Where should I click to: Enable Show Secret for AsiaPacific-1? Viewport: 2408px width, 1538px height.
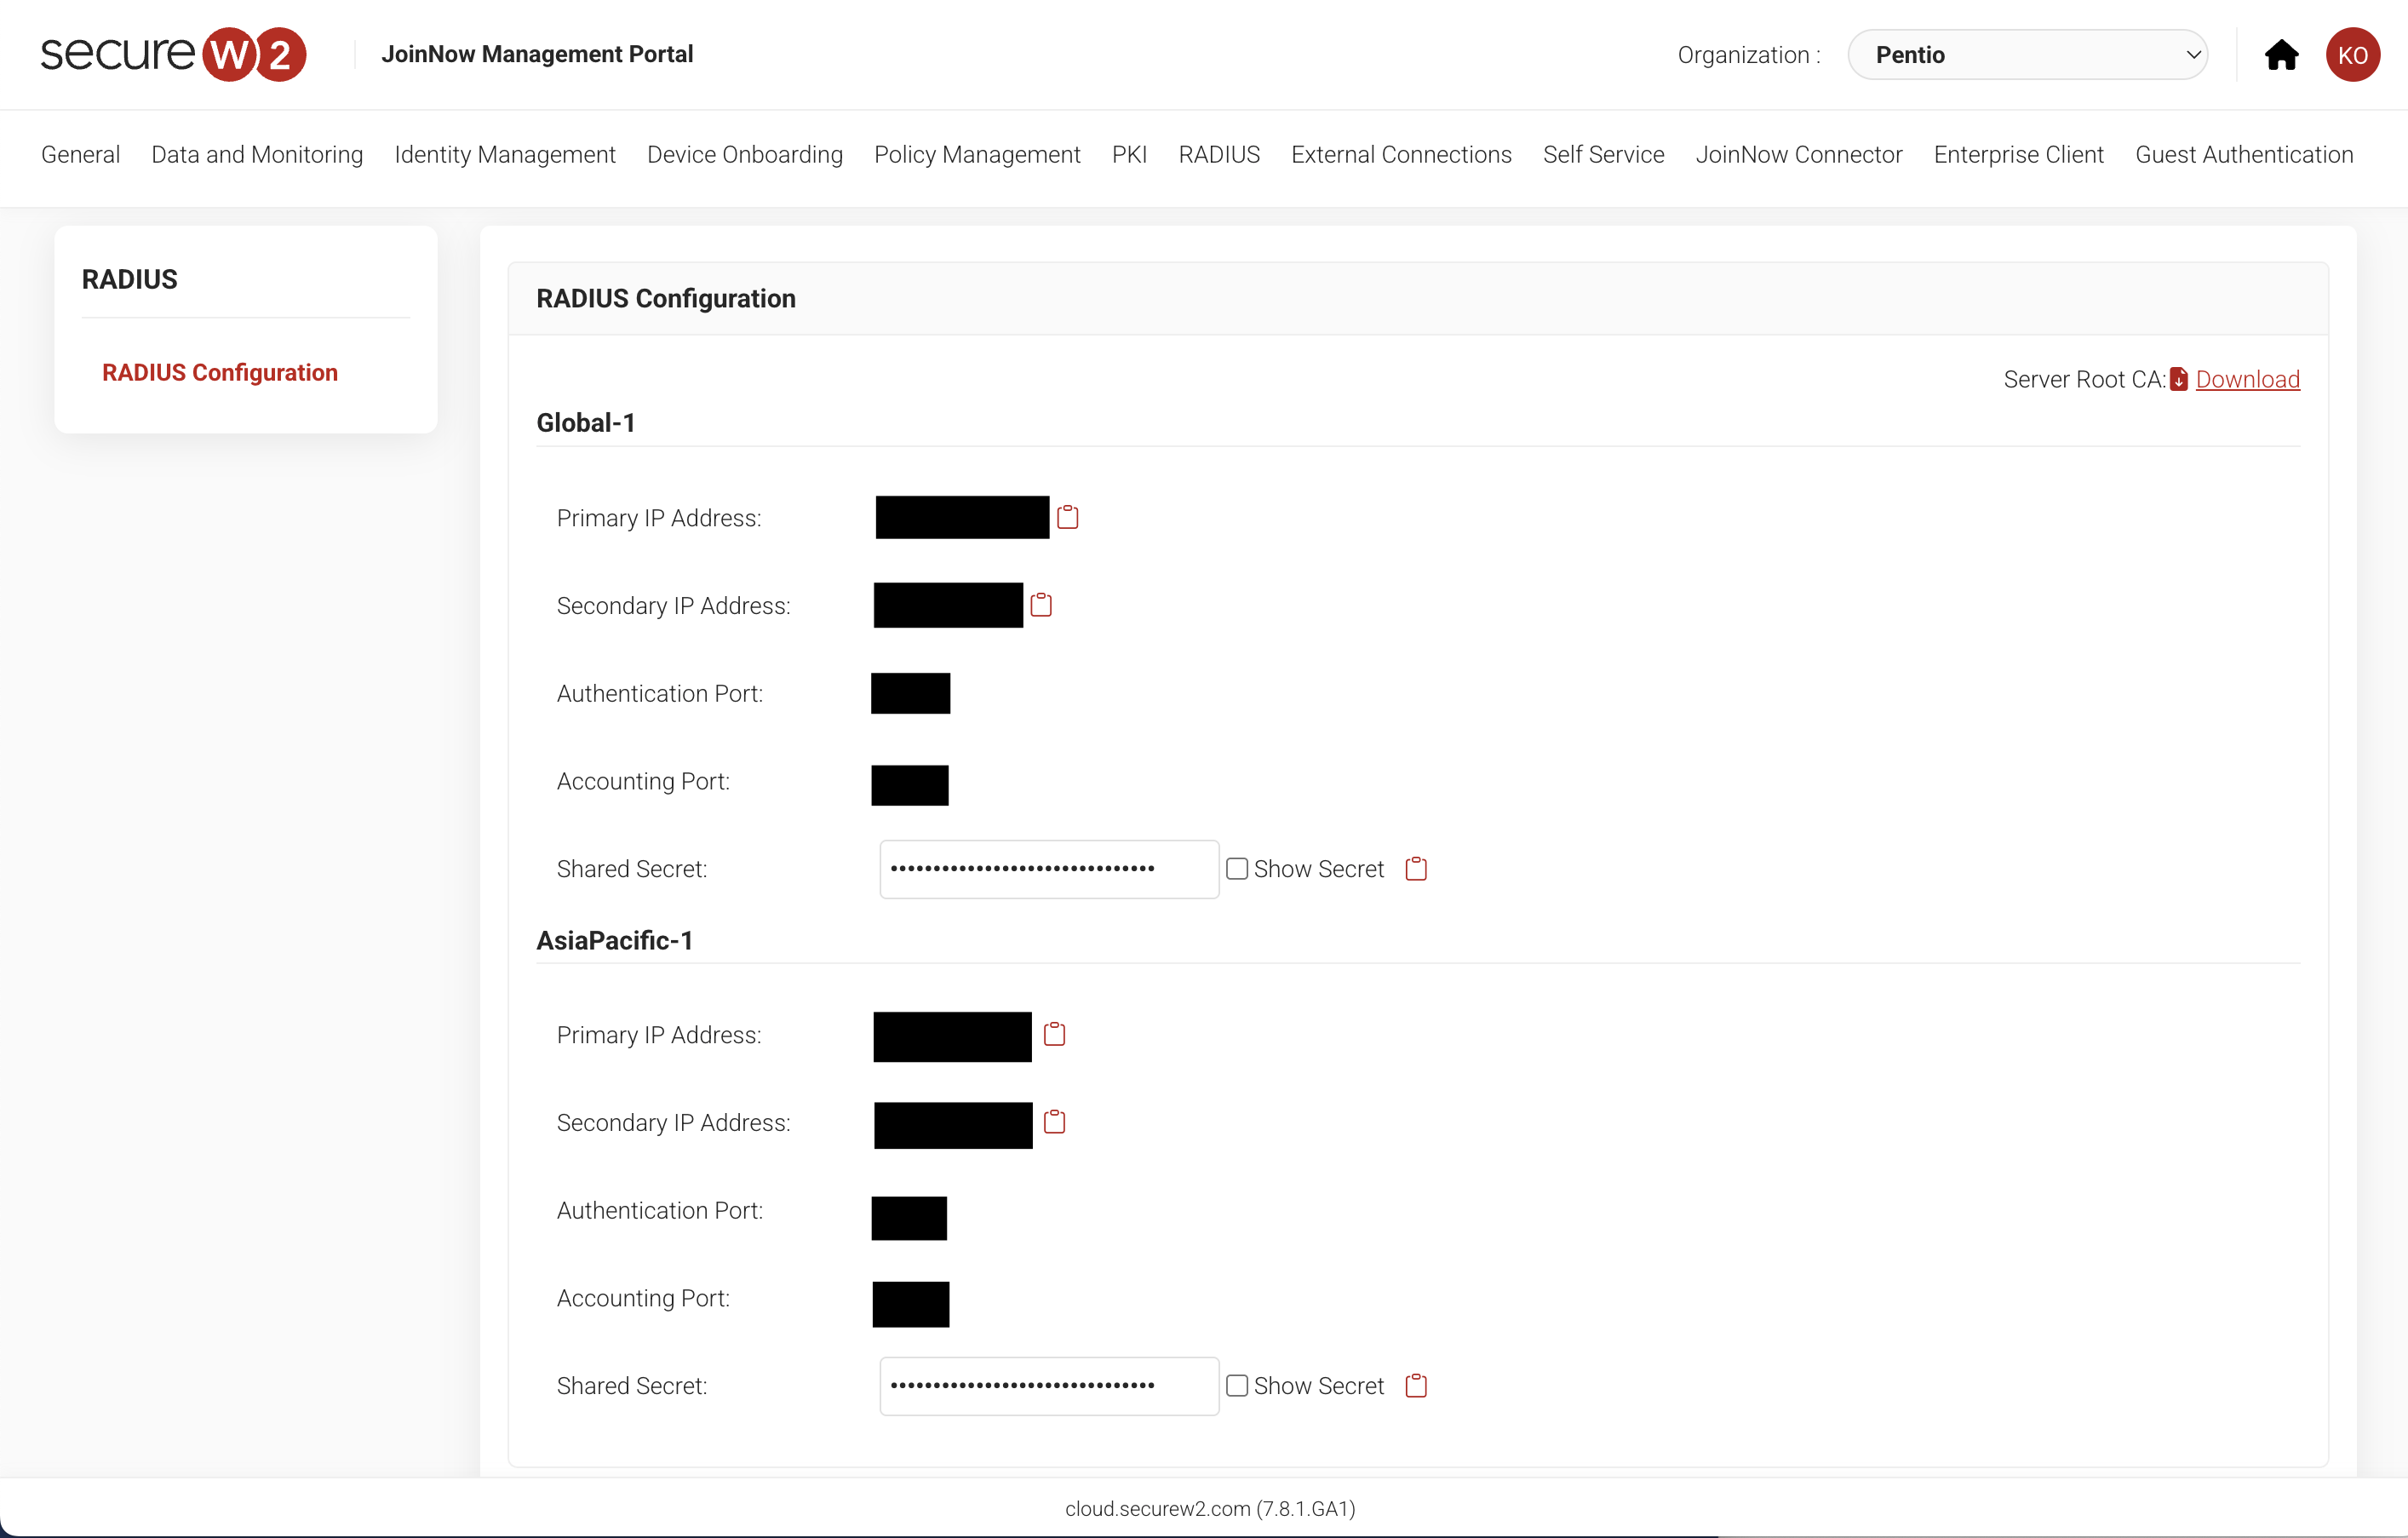coord(1237,1386)
